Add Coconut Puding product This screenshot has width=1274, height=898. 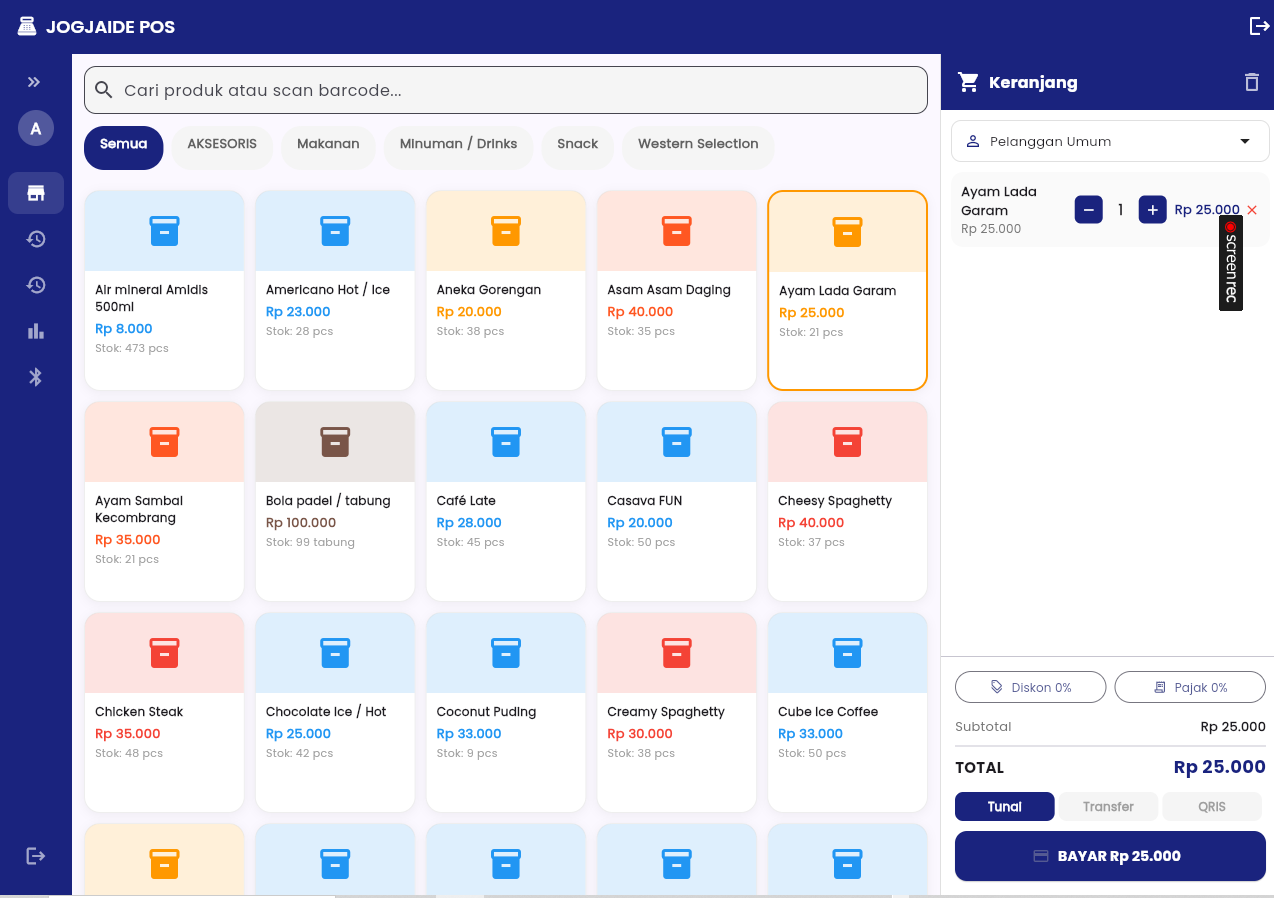(x=506, y=712)
